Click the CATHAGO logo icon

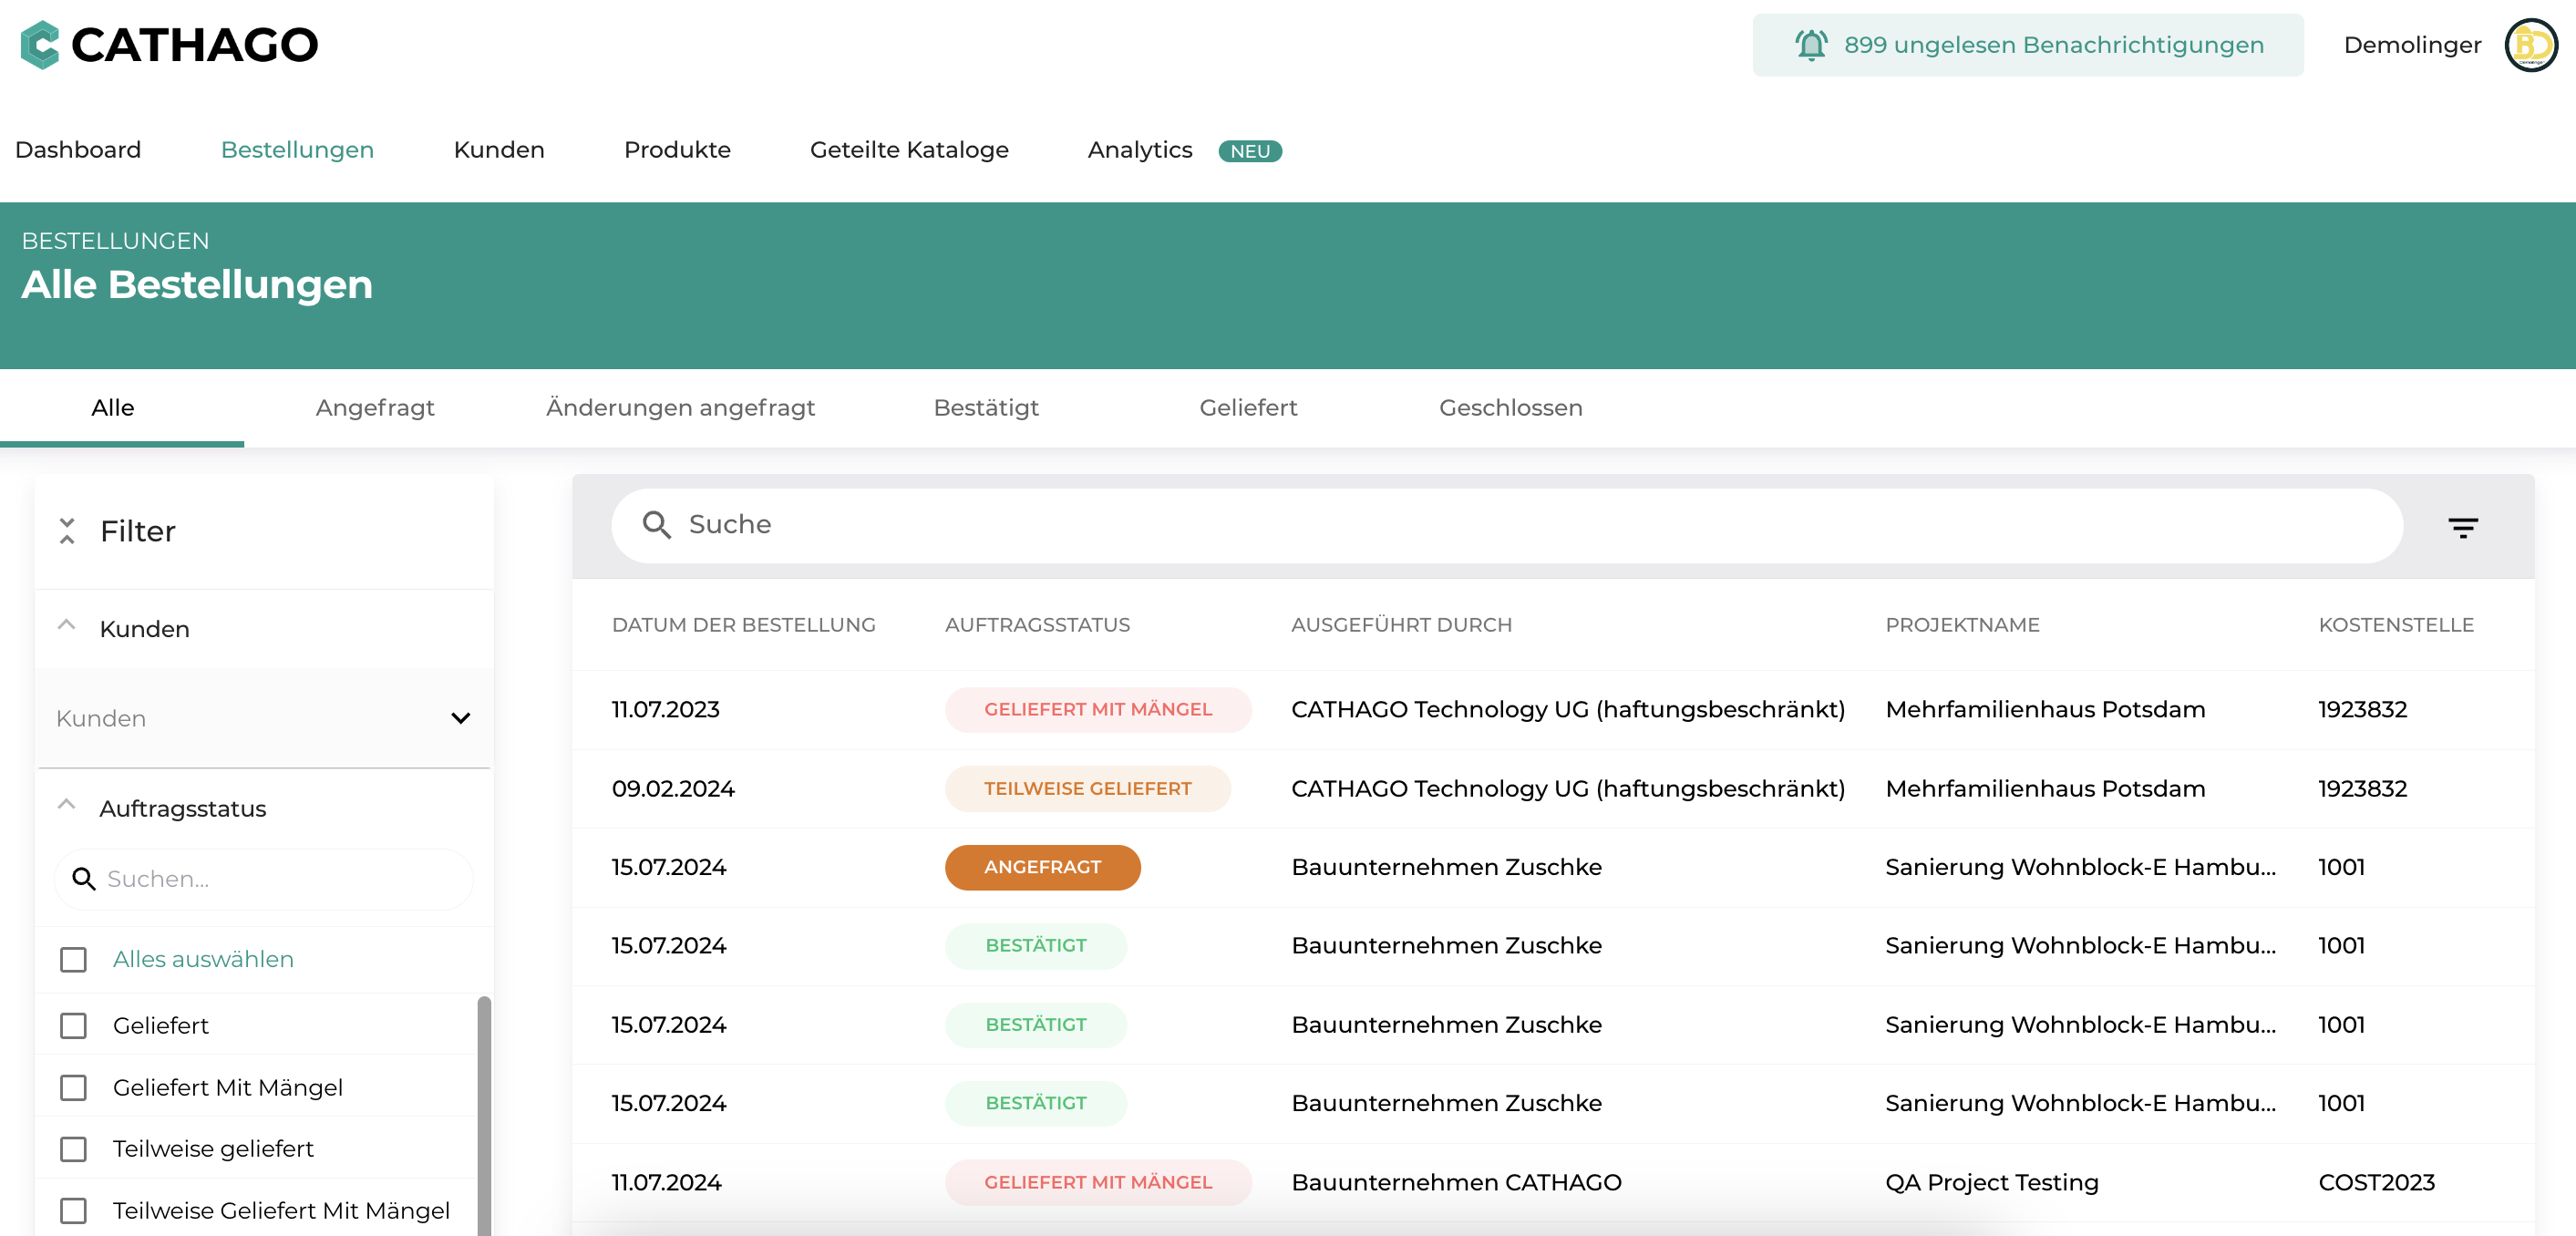(40, 45)
